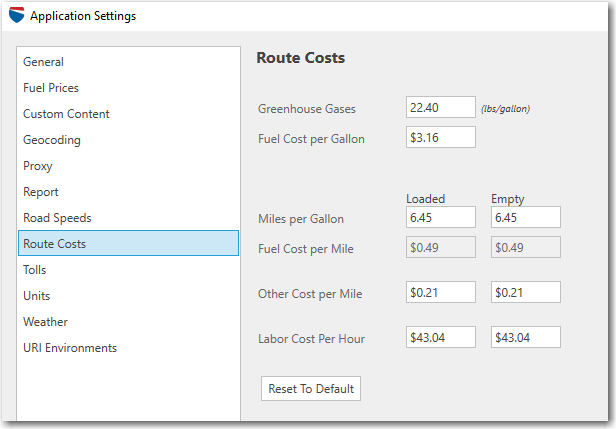
Task: Click the Loaded column header
Action: [425, 198]
